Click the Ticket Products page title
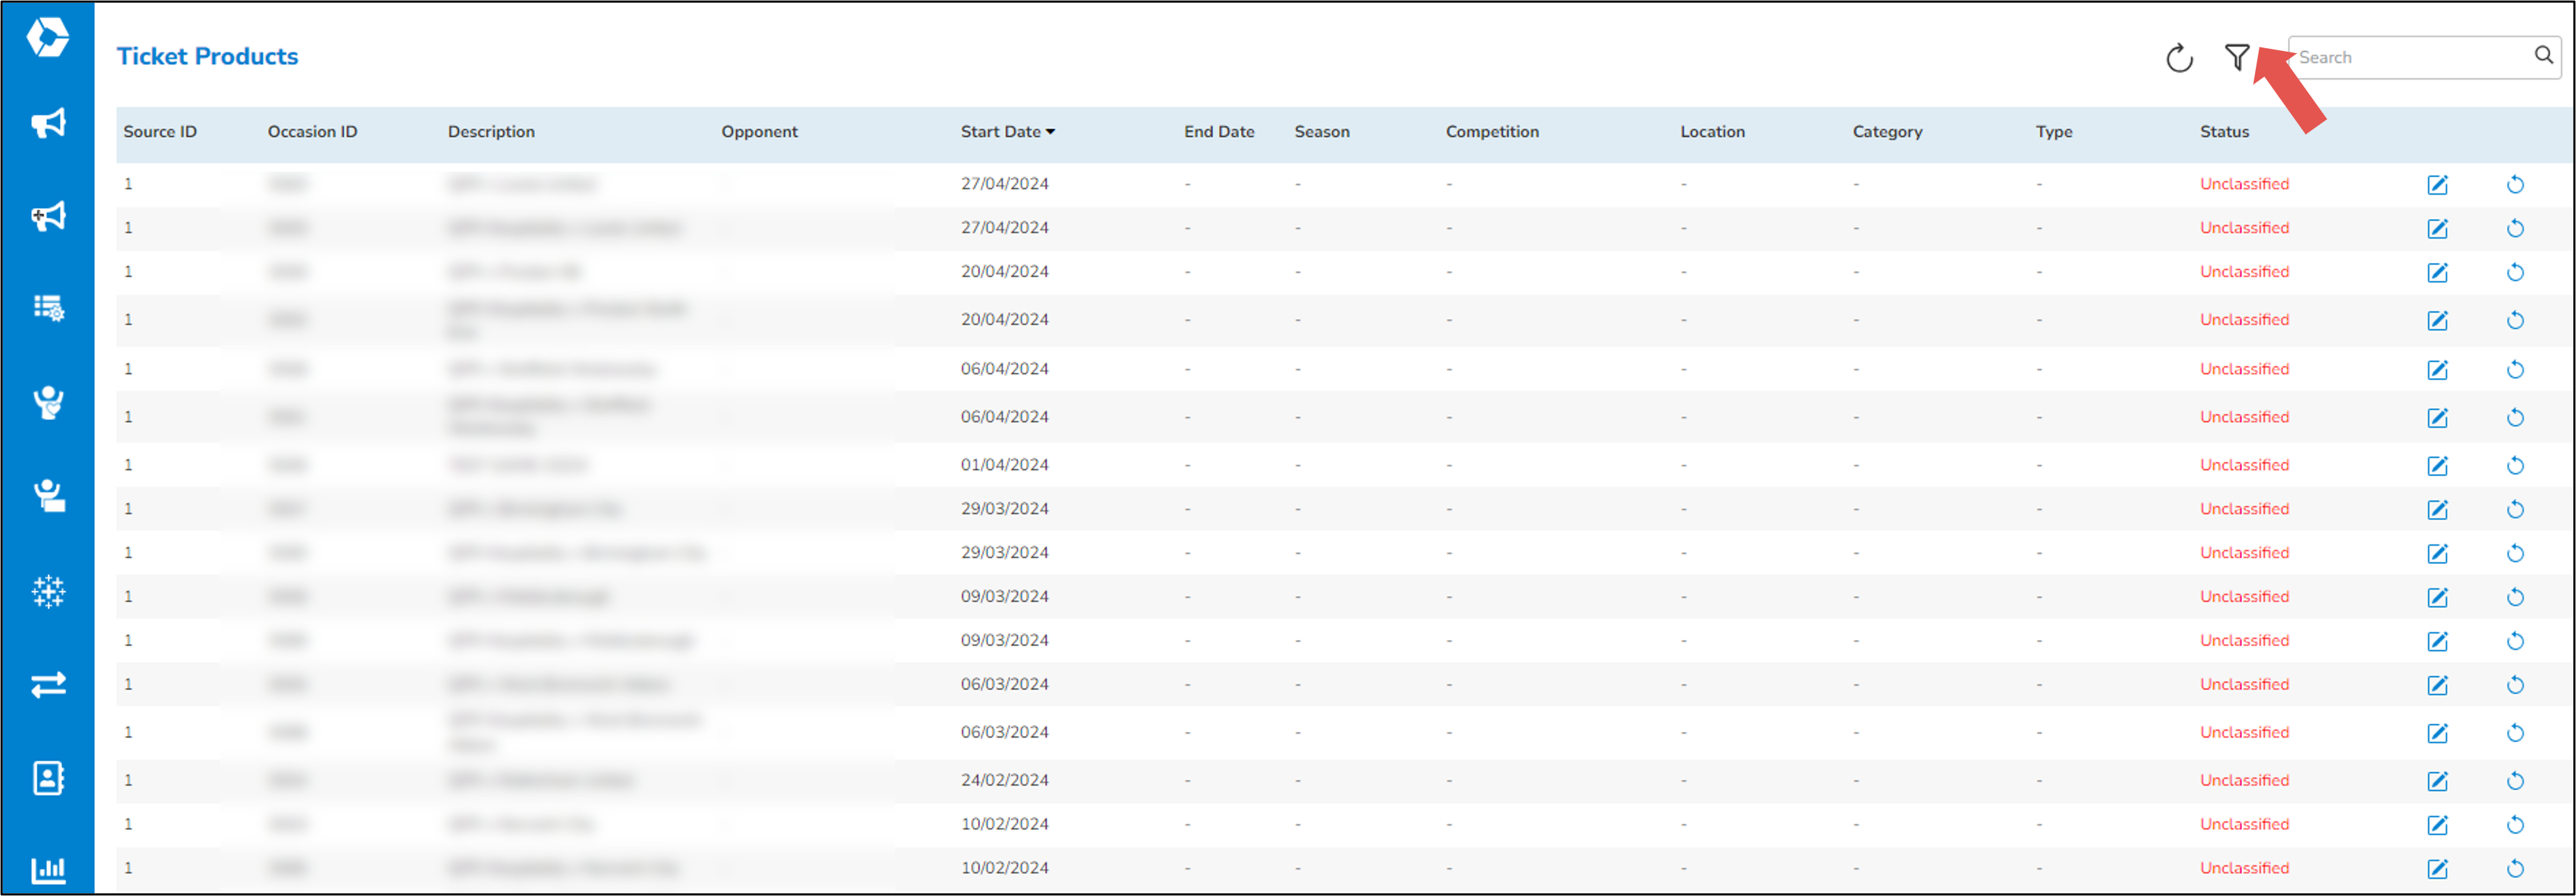Screen dimensions: 2576x896 [207, 56]
